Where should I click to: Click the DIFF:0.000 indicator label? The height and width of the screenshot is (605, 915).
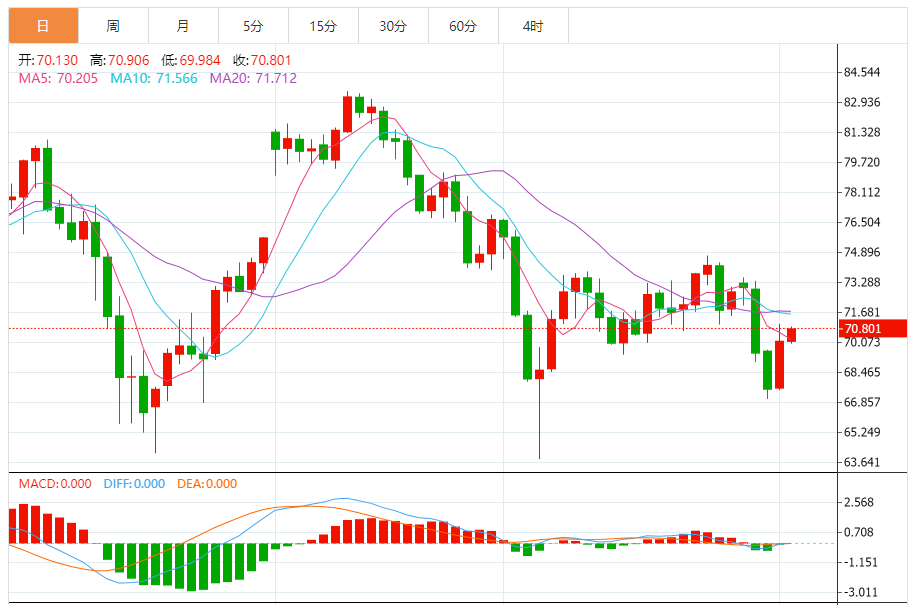[x=134, y=484]
